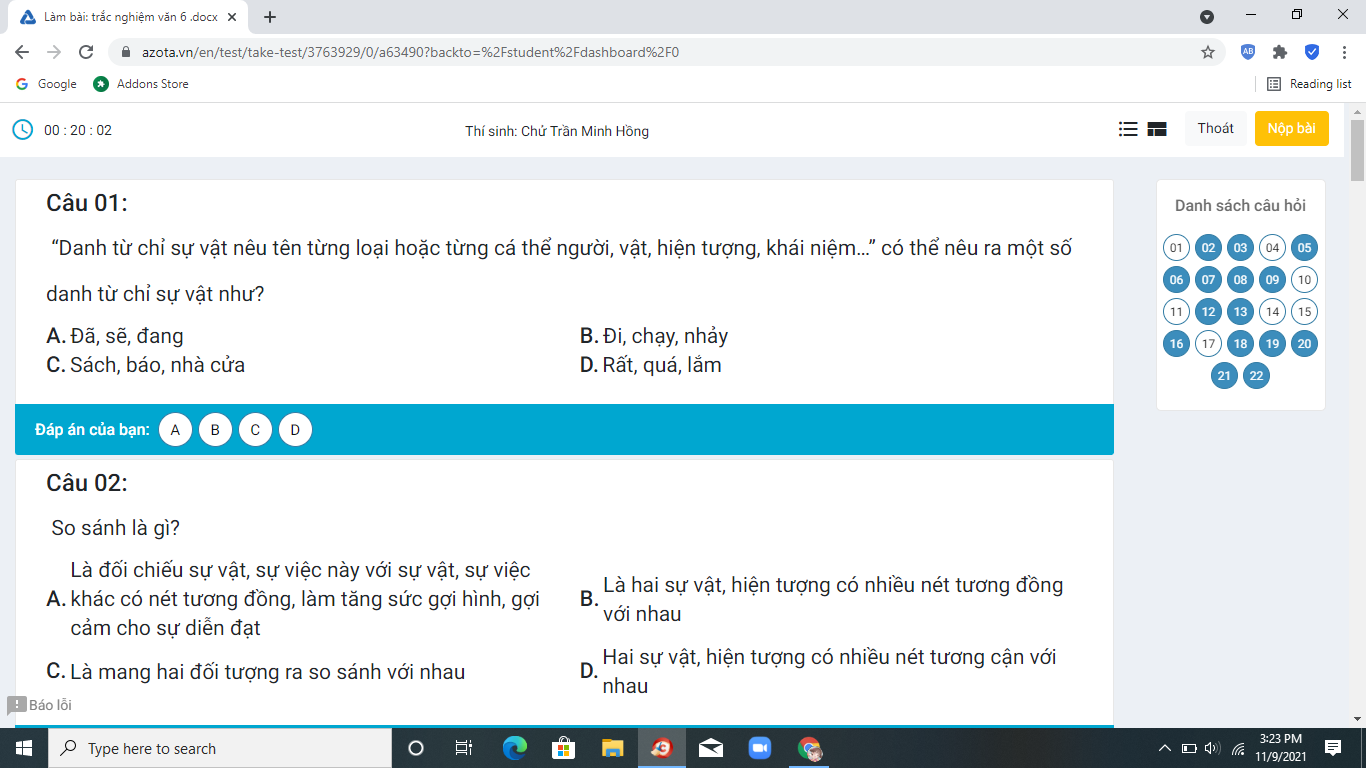
Task: Jump to question 11 in list
Action: 1176,312
